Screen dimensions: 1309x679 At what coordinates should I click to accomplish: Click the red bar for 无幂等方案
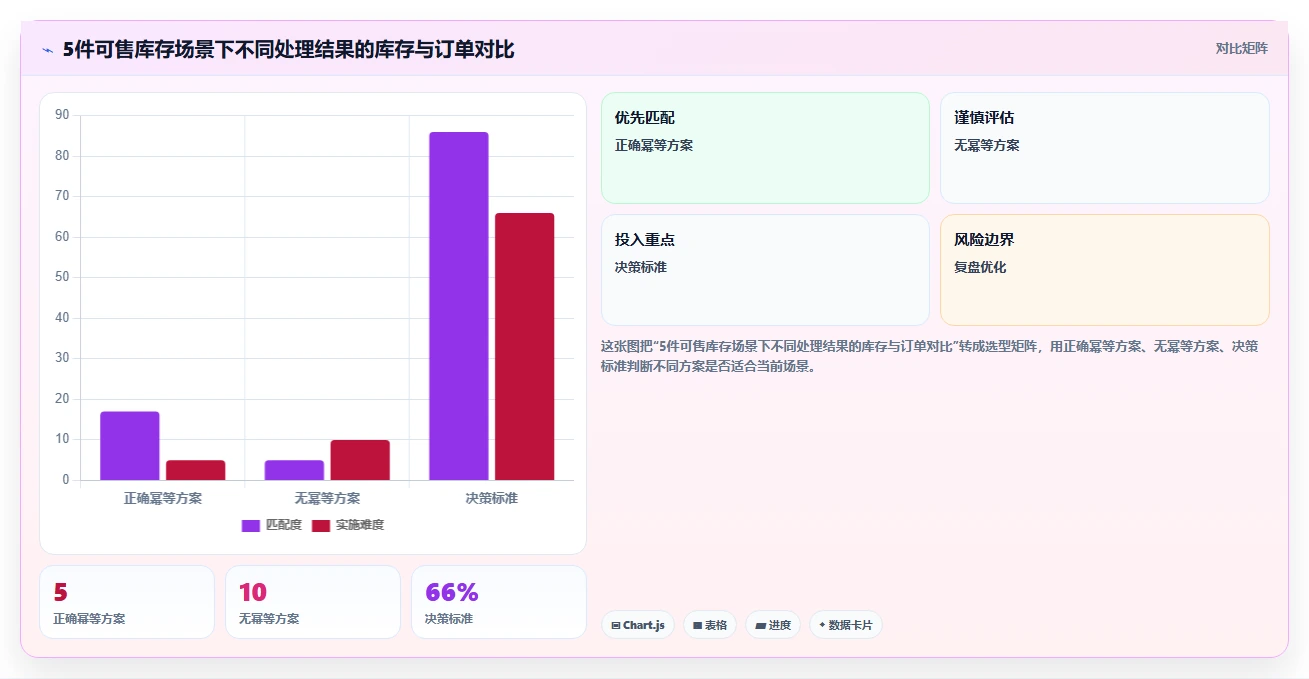[x=360, y=460]
